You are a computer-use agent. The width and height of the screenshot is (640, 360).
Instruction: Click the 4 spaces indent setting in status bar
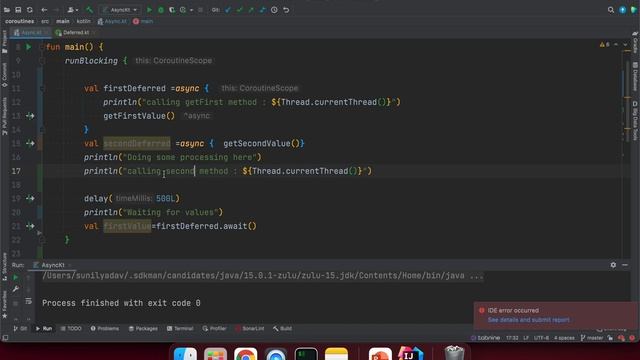[564, 338]
